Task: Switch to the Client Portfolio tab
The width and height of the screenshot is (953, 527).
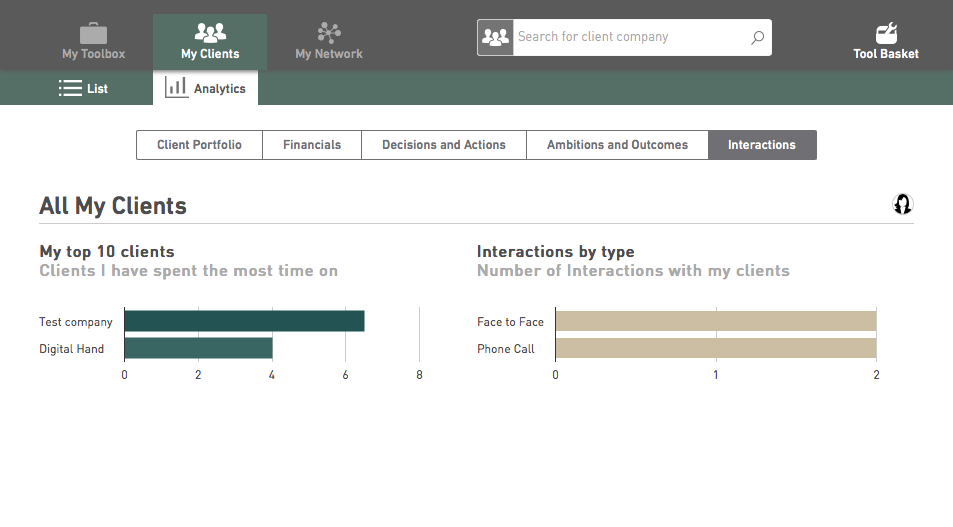Action: pos(199,145)
